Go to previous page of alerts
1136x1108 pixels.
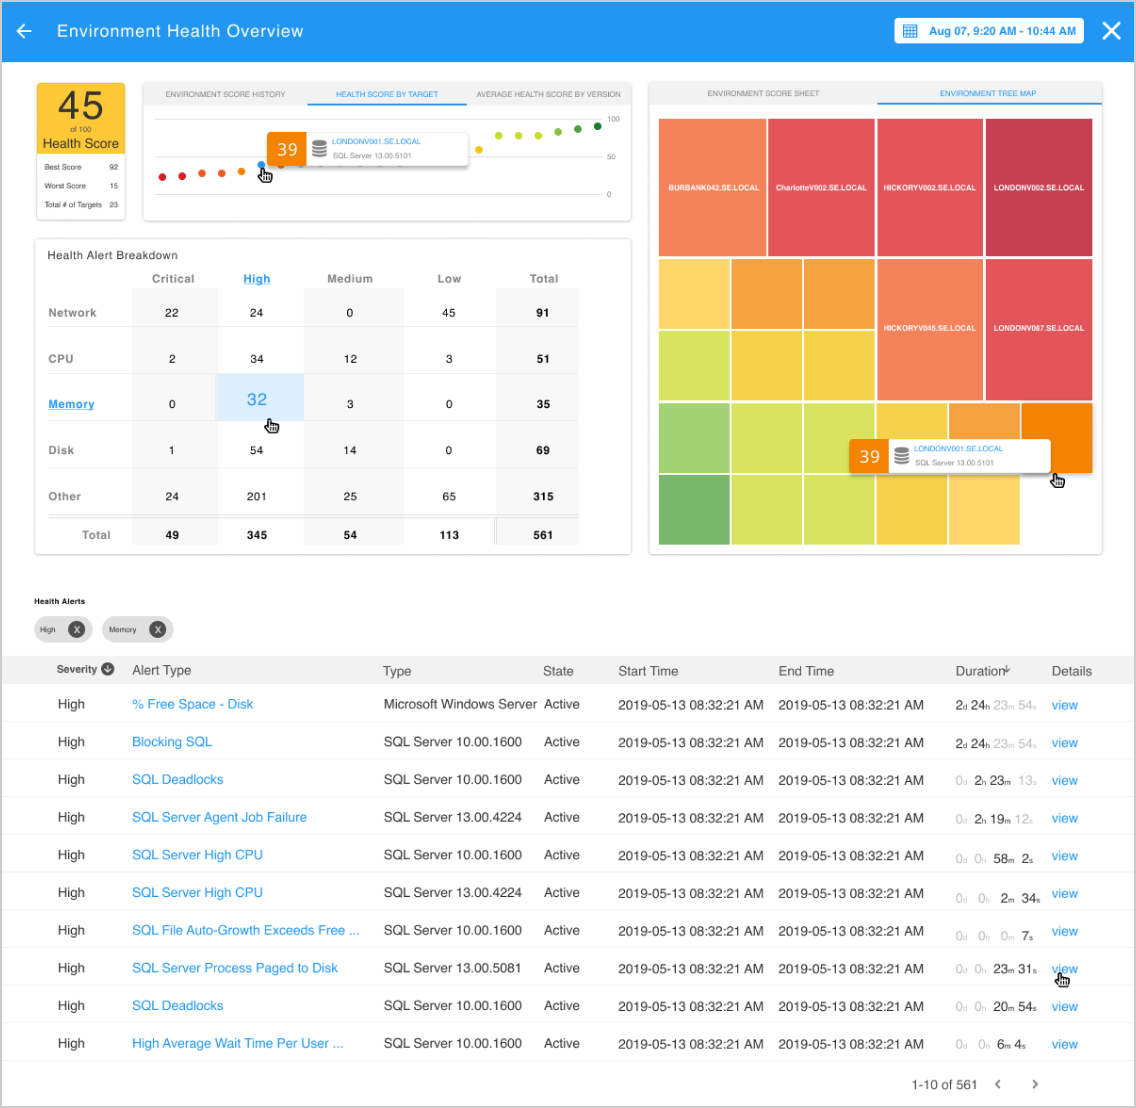[x=998, y=1085]
